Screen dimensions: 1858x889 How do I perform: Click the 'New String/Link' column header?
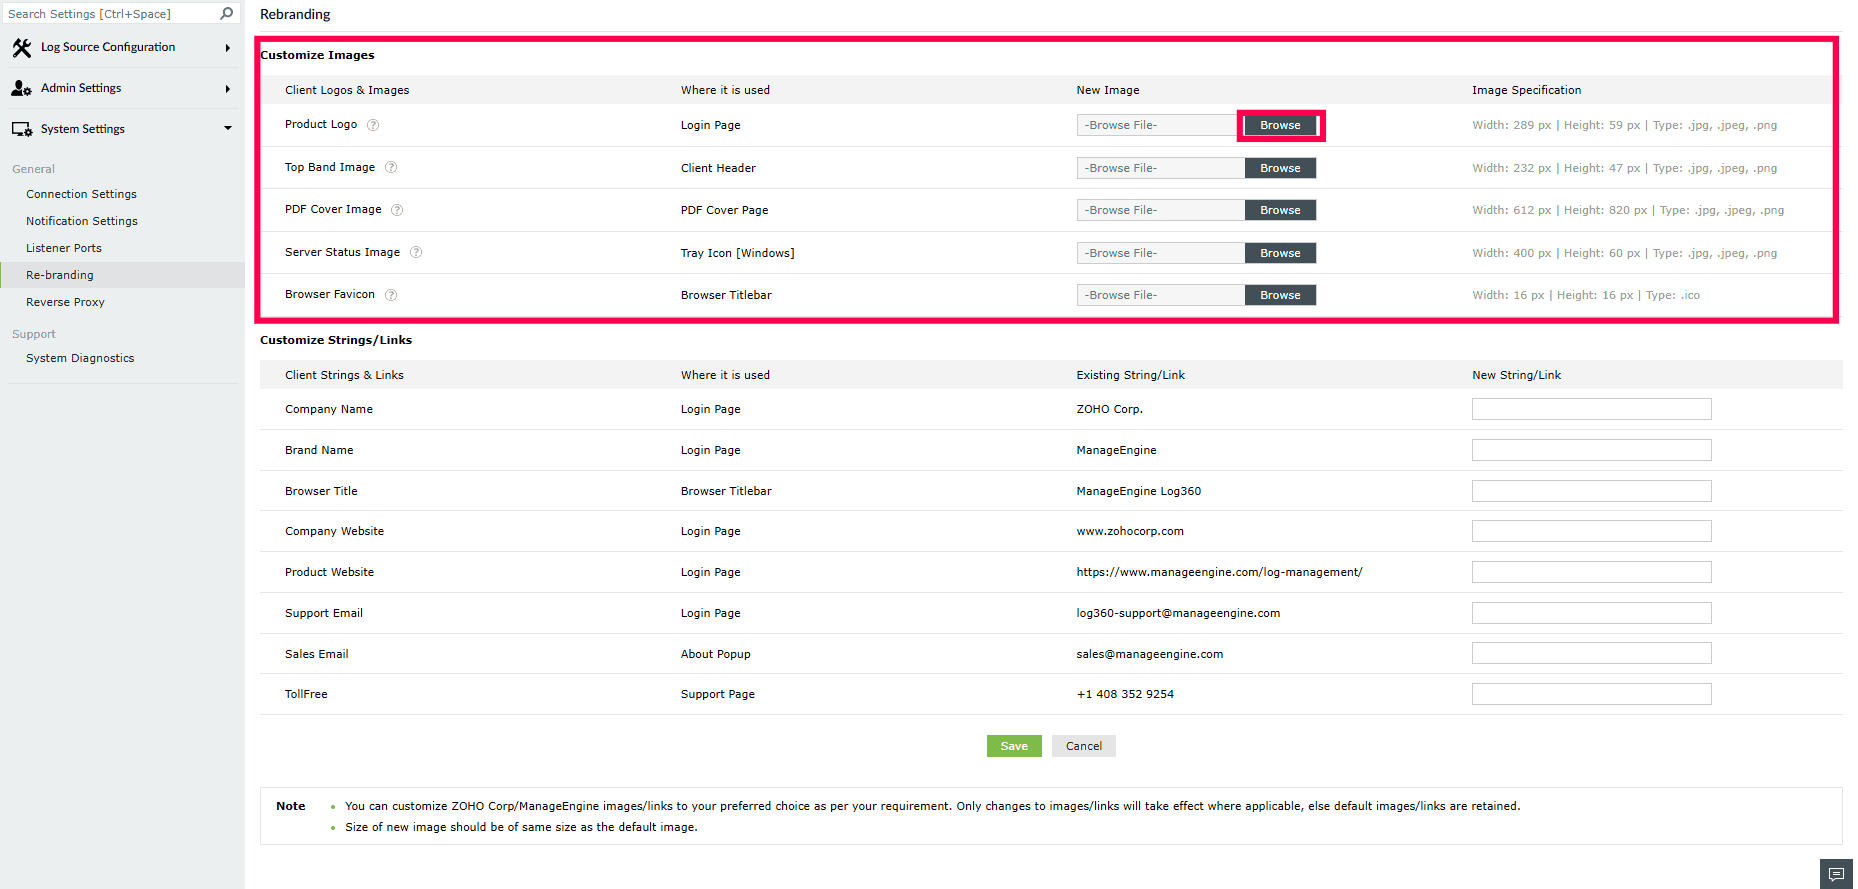(1516, 375)
